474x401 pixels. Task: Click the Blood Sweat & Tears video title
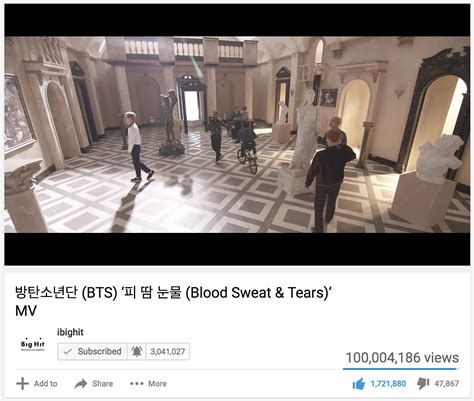coord(173,301)
